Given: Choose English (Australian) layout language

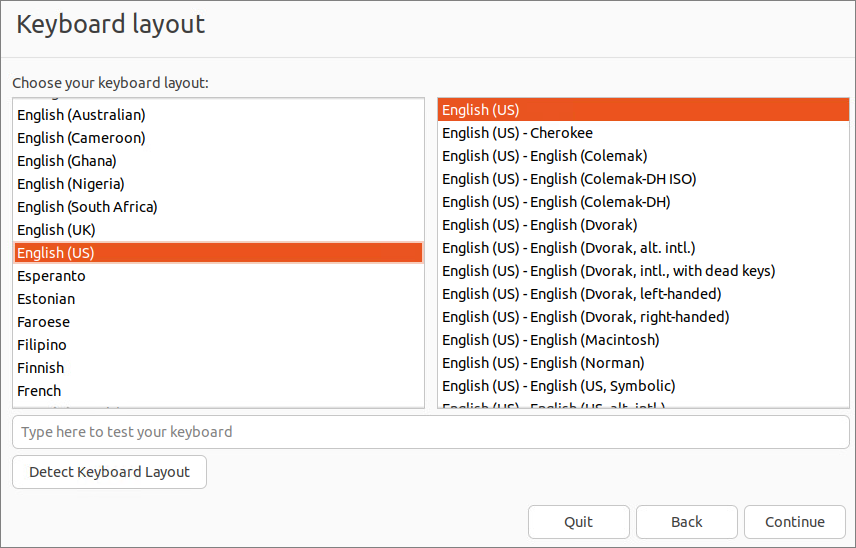Looking at the screenshot, I should click(81, 115).
